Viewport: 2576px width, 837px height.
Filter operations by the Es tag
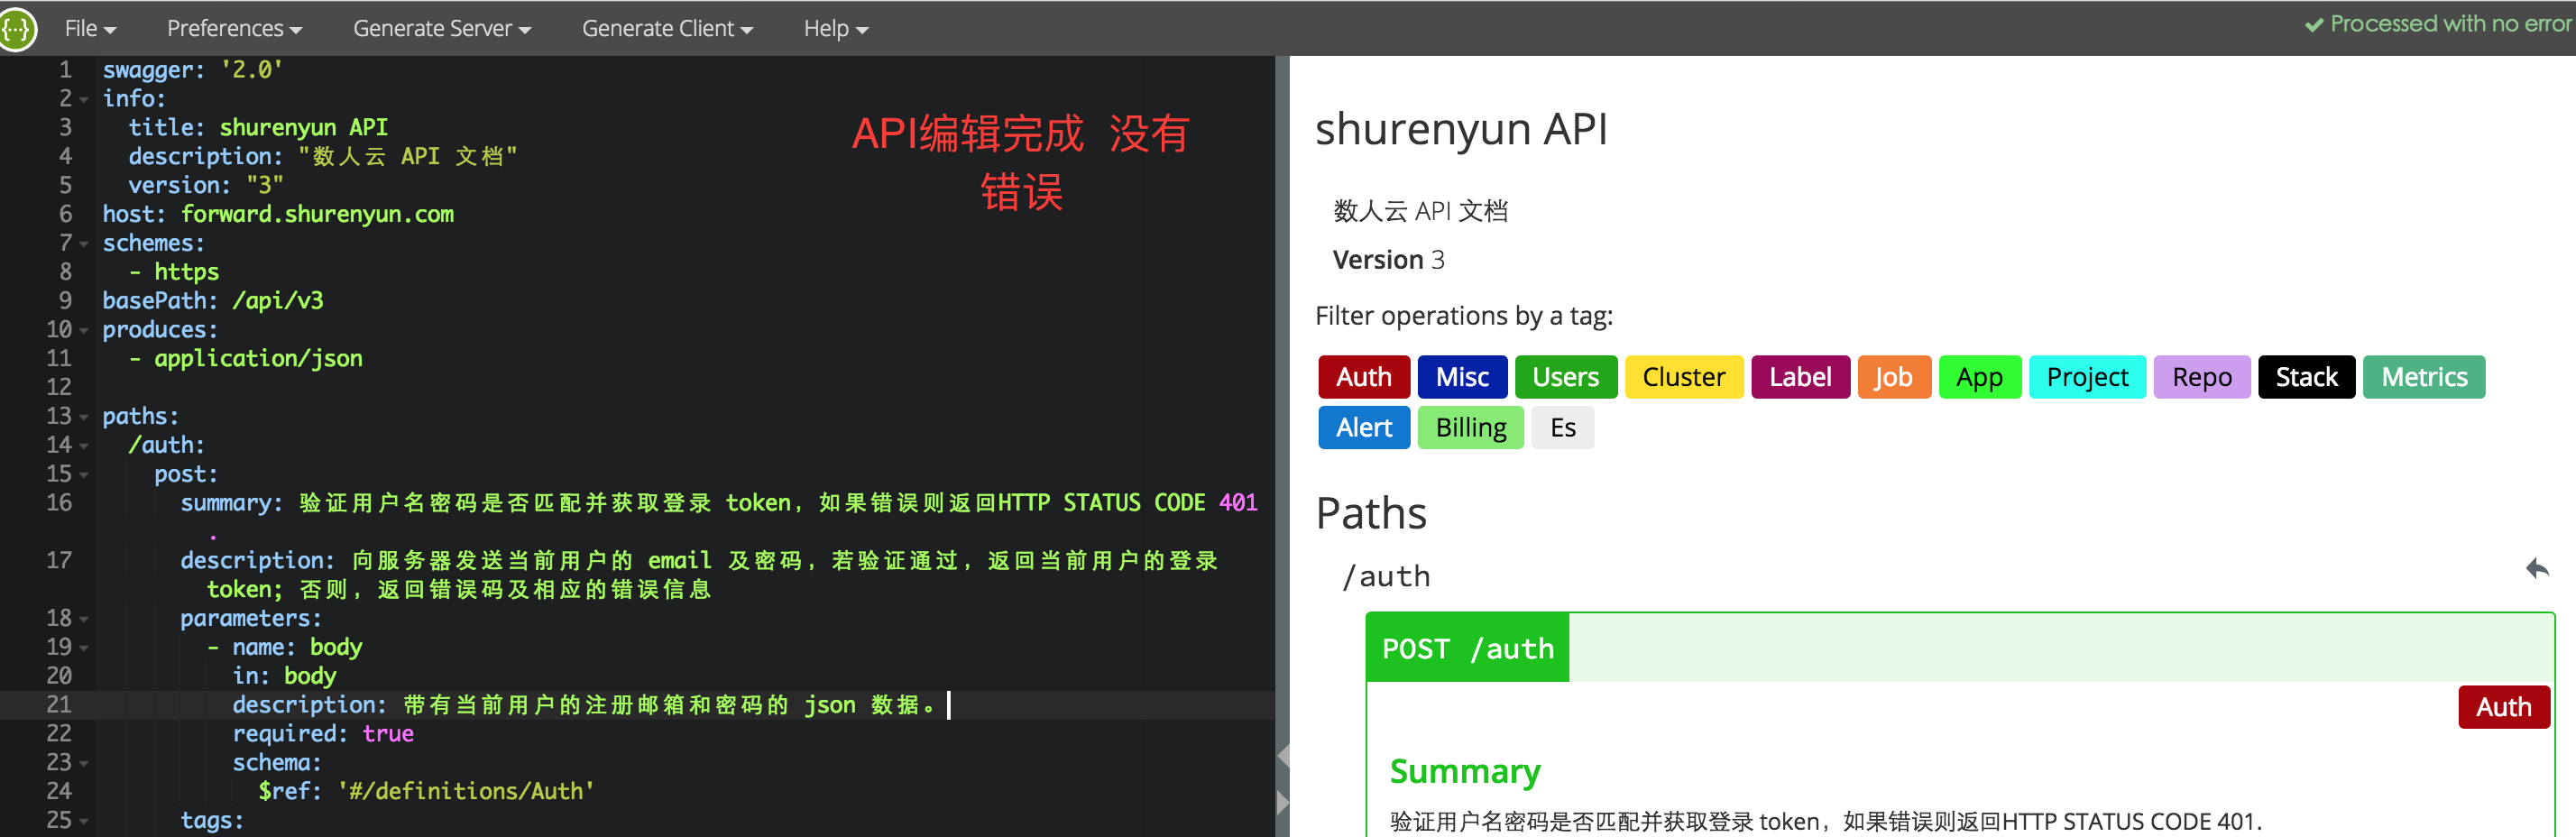coord(1563,428)
